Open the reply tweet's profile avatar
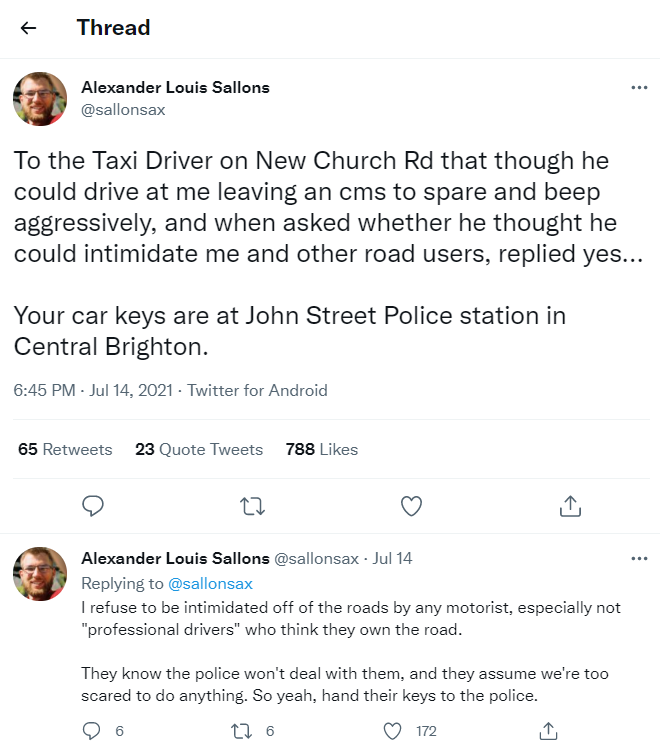The image size is (660, 750). point(40,573)
